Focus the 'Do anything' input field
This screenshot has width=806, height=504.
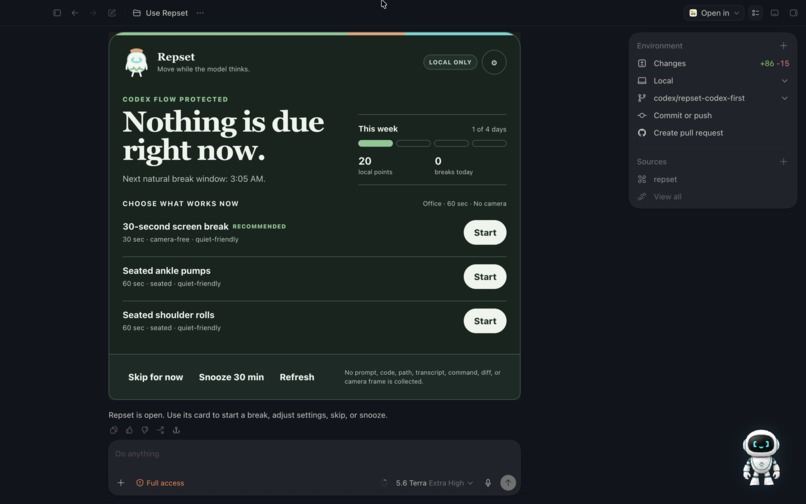pos(314,454)
